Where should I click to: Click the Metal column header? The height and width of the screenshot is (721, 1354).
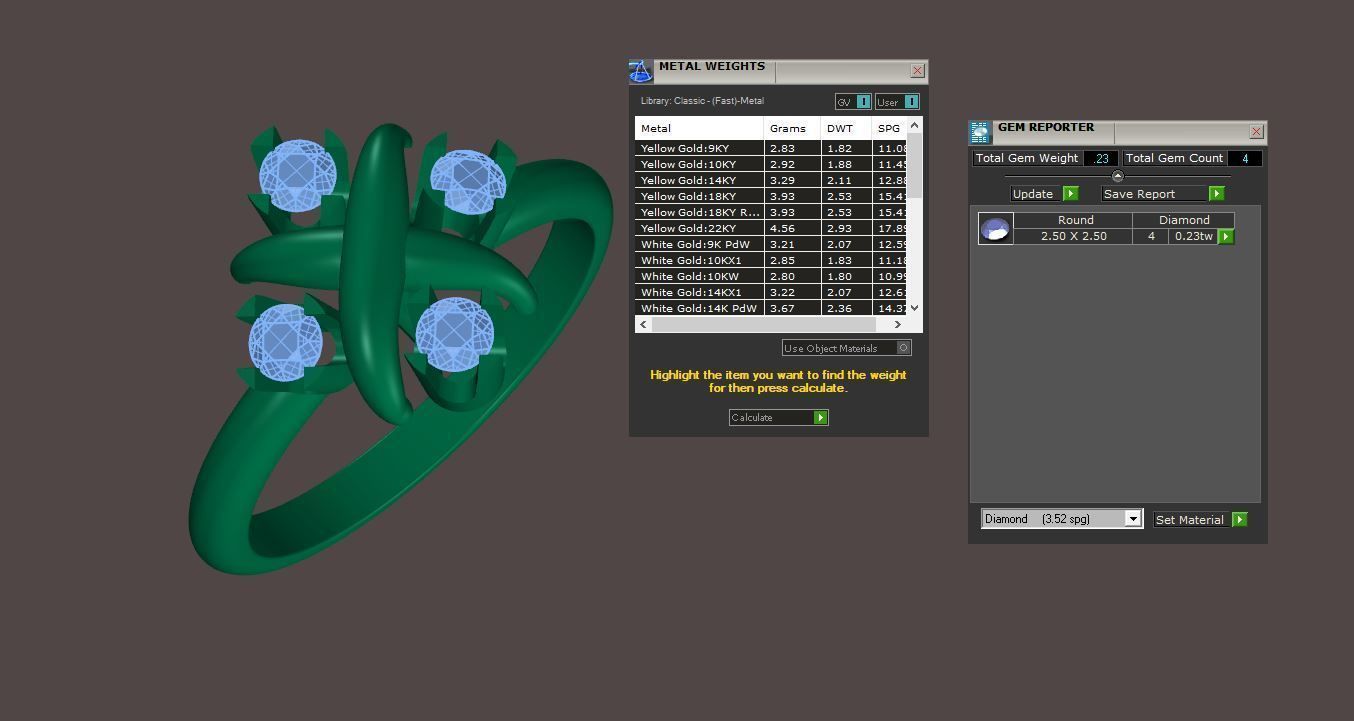pyautogui.click(x=699, y=128)
